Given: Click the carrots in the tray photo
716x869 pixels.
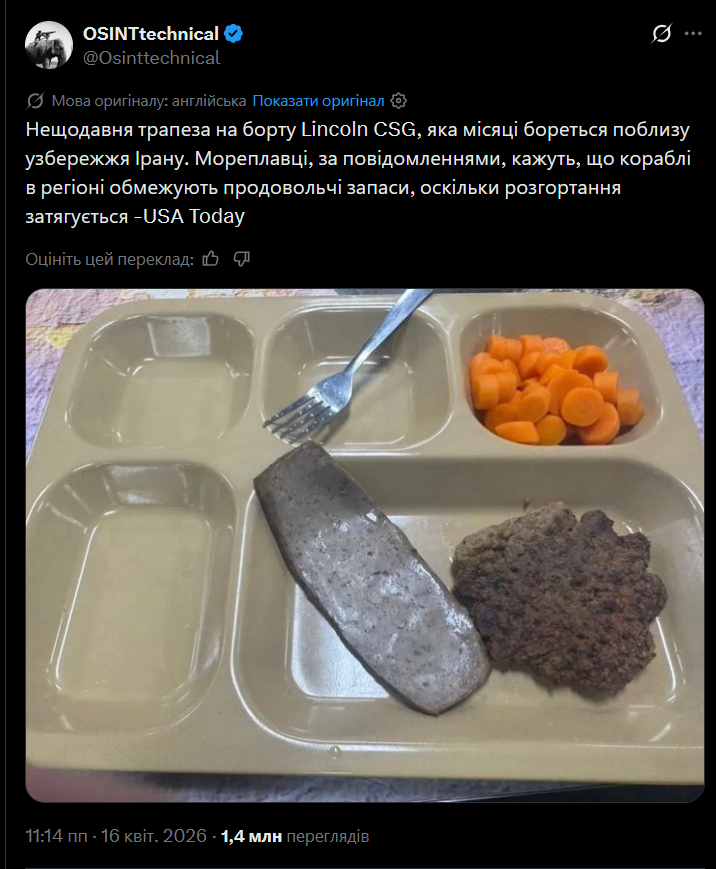Looking at the screenshot, I should click(556, 389).
